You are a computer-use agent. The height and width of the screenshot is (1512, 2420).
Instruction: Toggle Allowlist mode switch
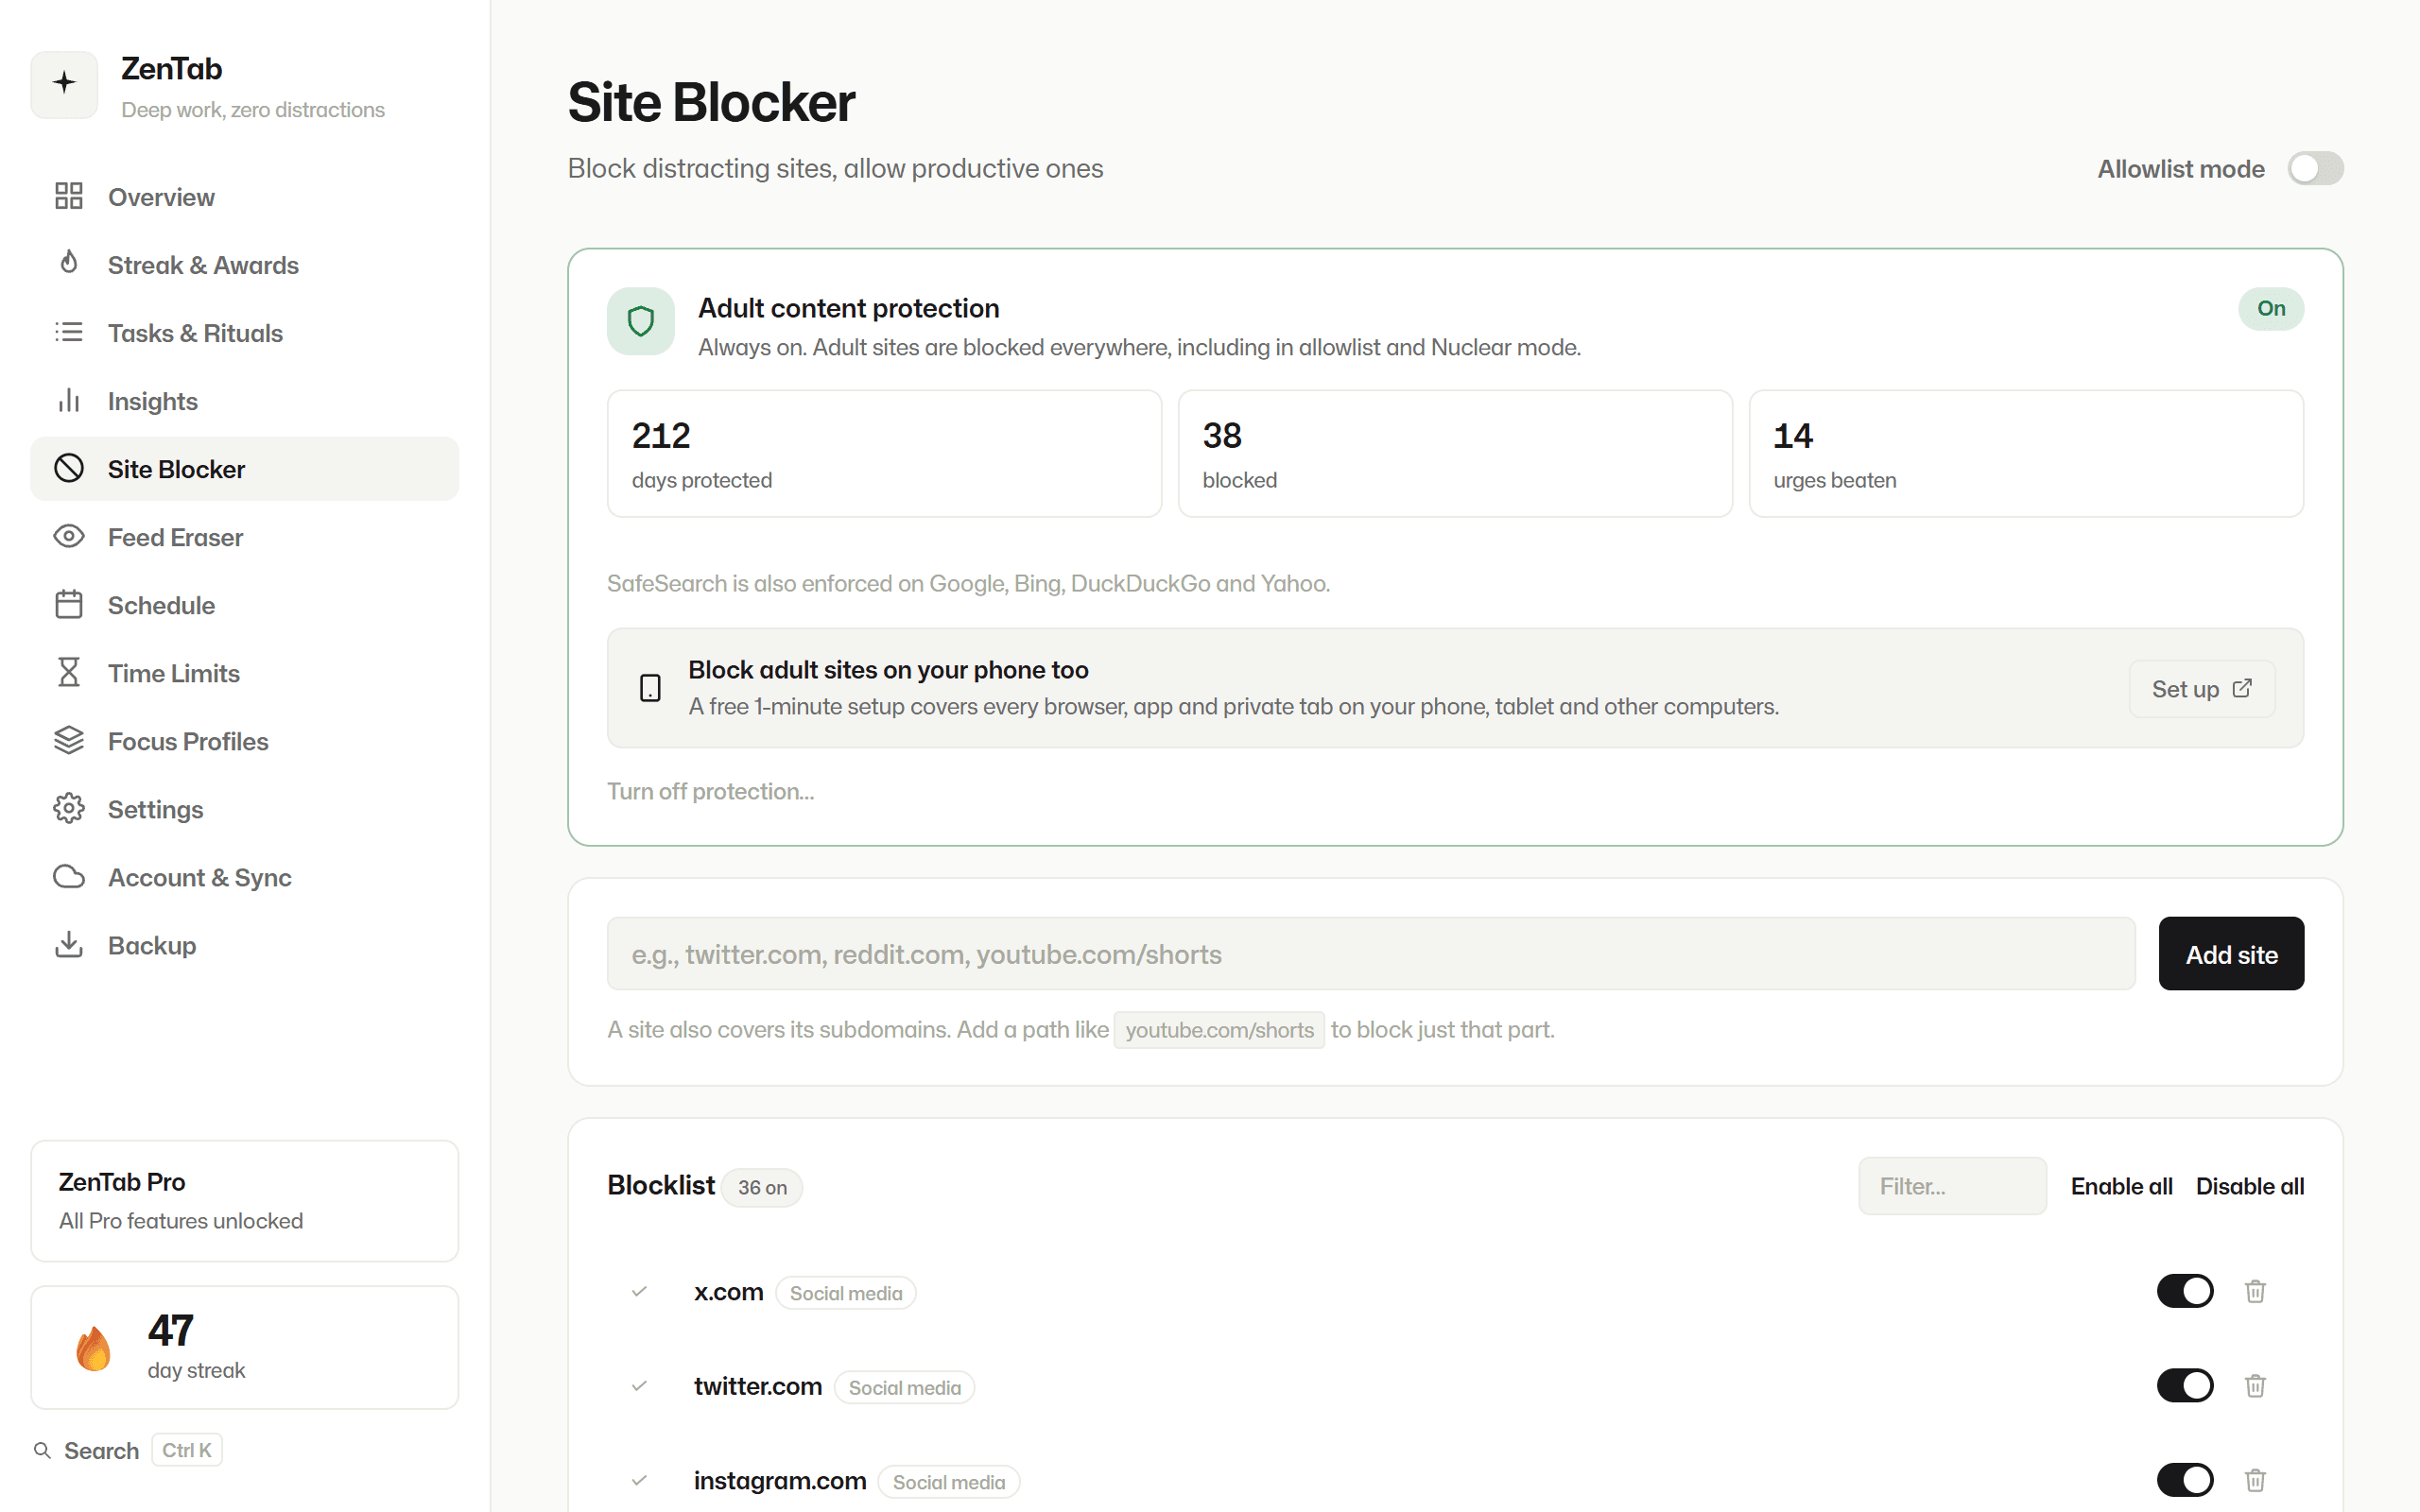[2315, 169]
